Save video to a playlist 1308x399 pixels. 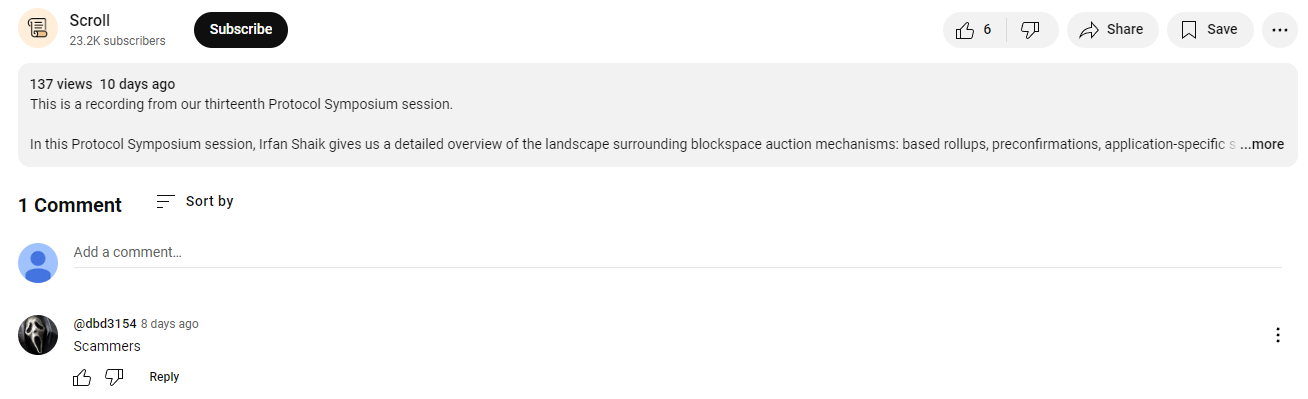pos(1210,30)
